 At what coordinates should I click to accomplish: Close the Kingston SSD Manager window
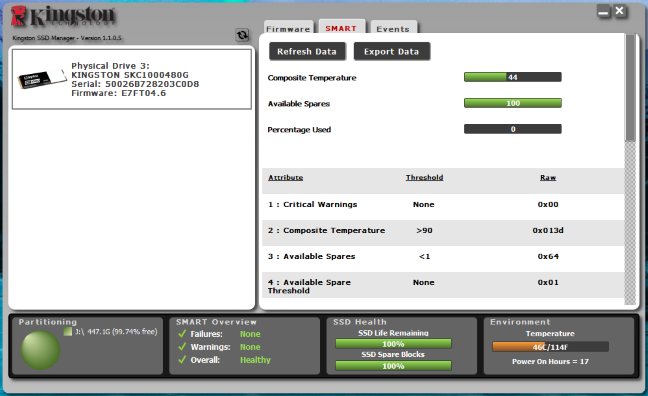619,11
